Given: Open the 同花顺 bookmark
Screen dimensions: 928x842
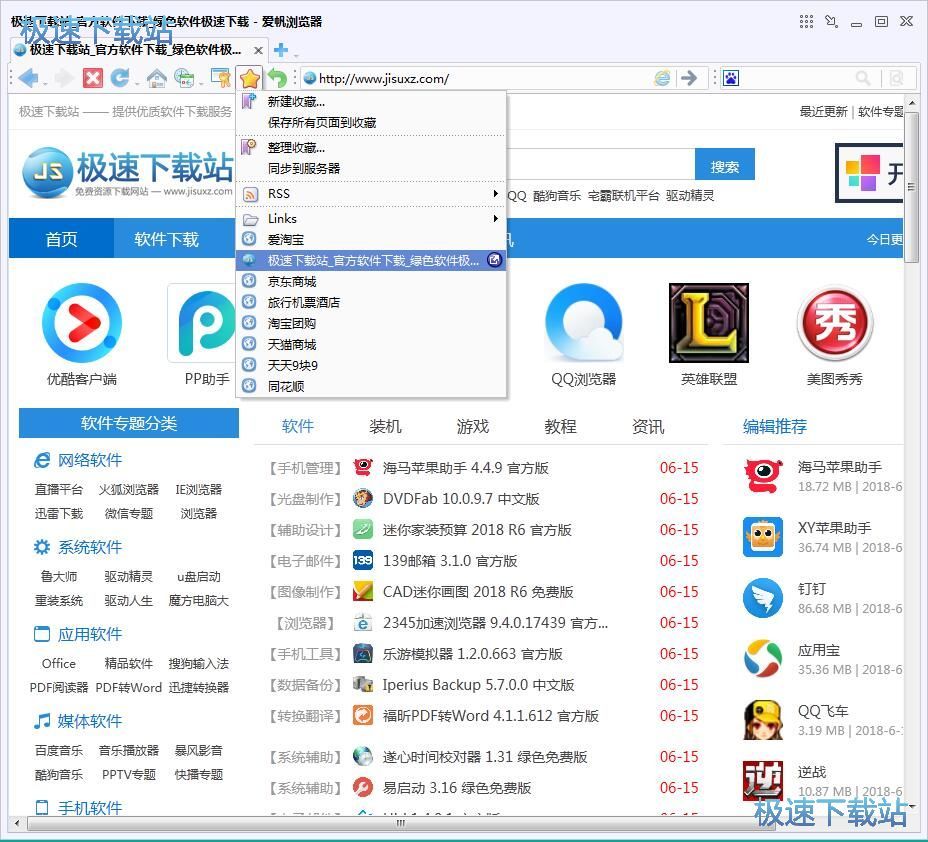Looking at the screenshot, I should coord(371,386).
